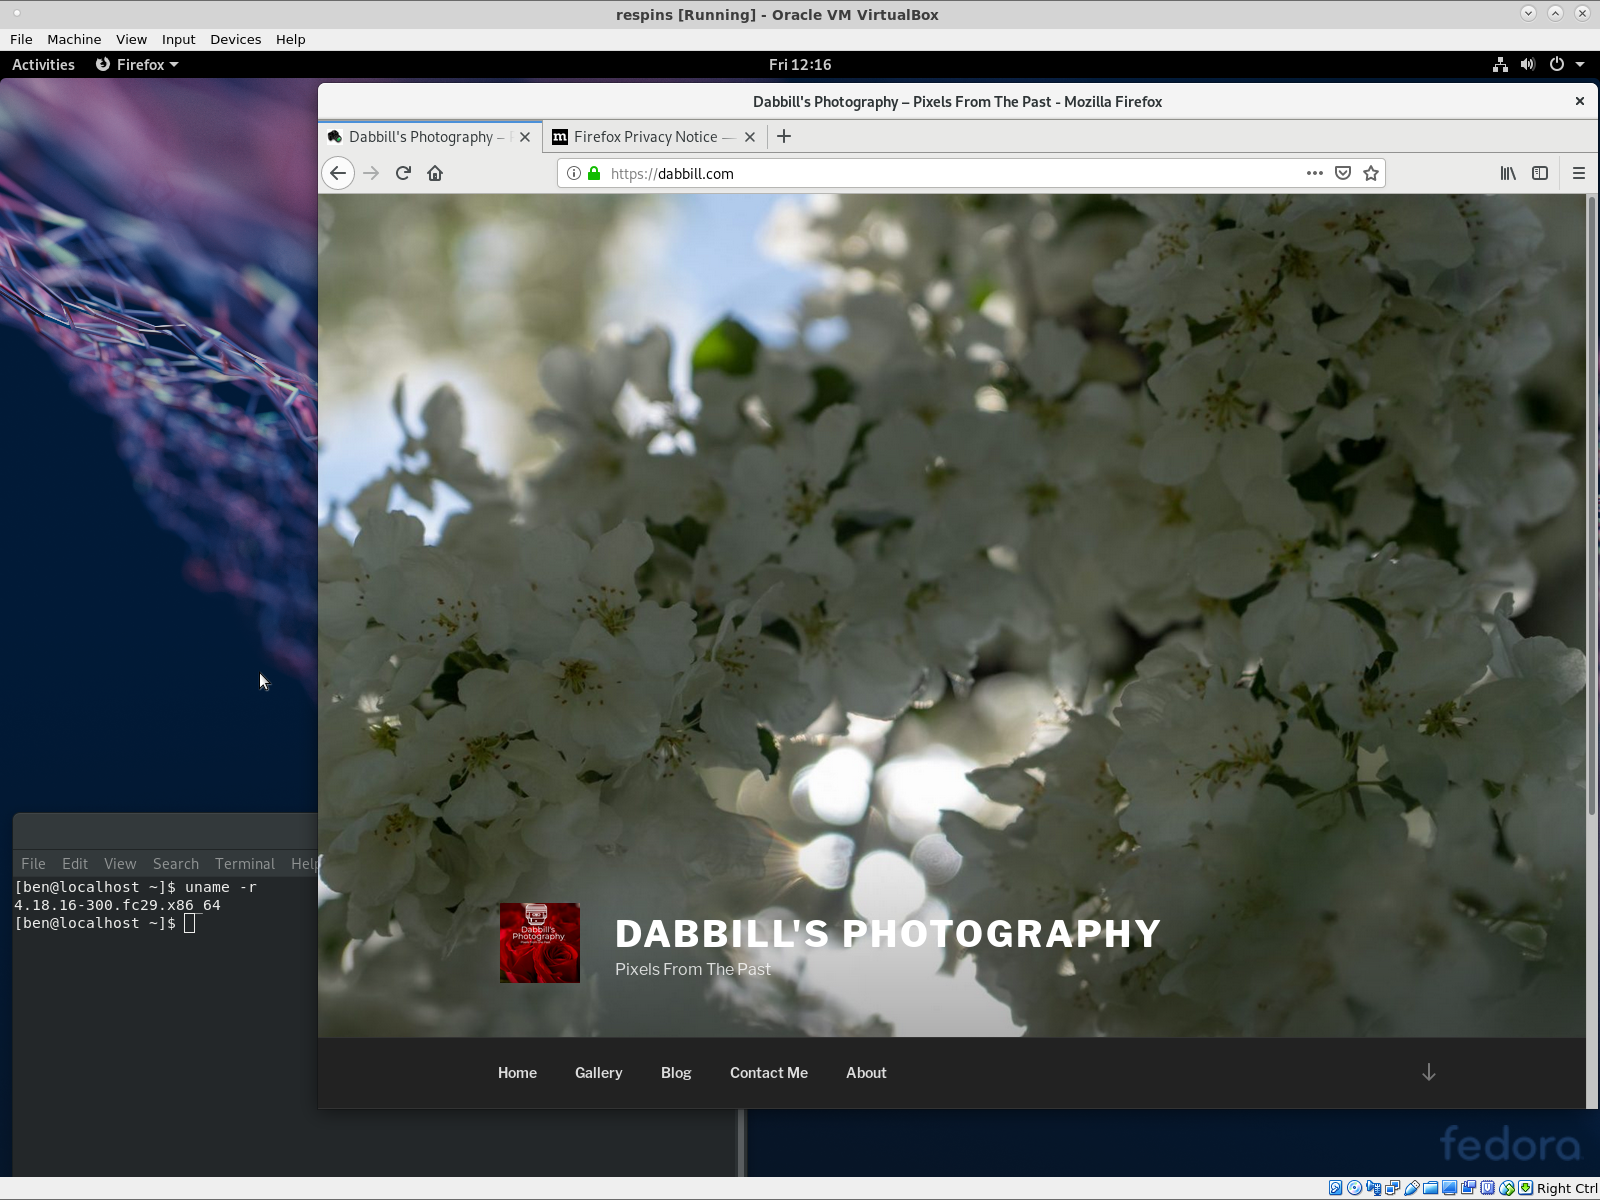Expand the system power menu arrow
1600x1200 pixels.
[1580, 64]
